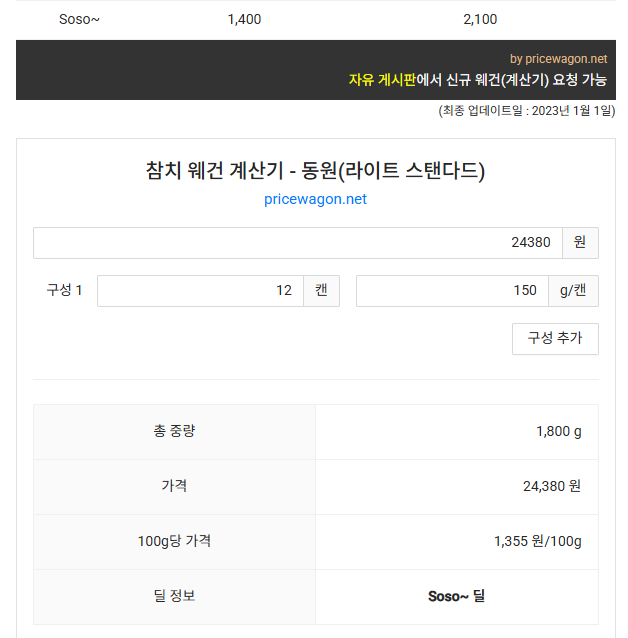Click the 캔 unit label
The image size is (628, 638).
click(x=322, y=291)
